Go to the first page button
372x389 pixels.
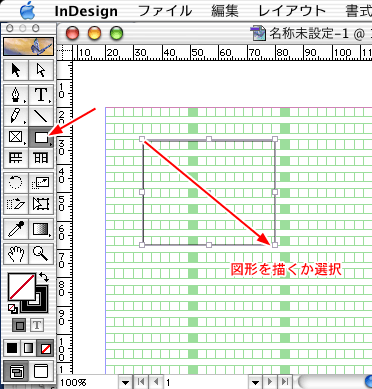pos(141,381)
